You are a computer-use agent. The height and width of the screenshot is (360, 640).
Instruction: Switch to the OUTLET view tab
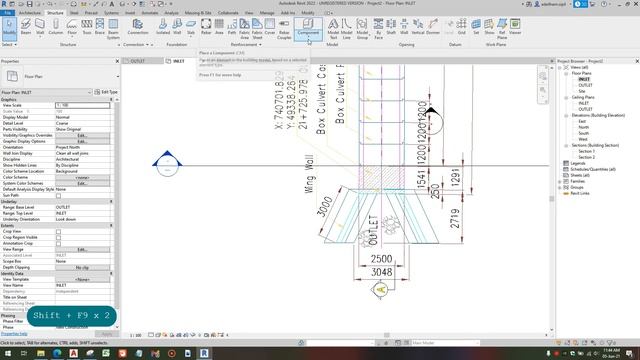(138, 61)
